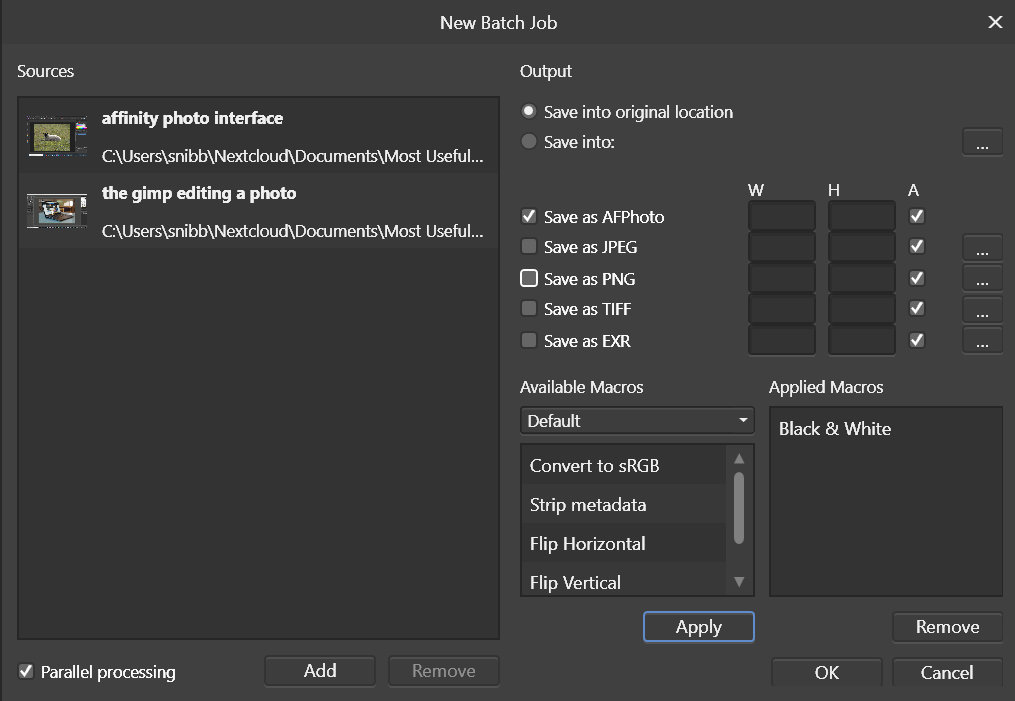Select Convert to sRGB macro

click(x=623, y=465)
